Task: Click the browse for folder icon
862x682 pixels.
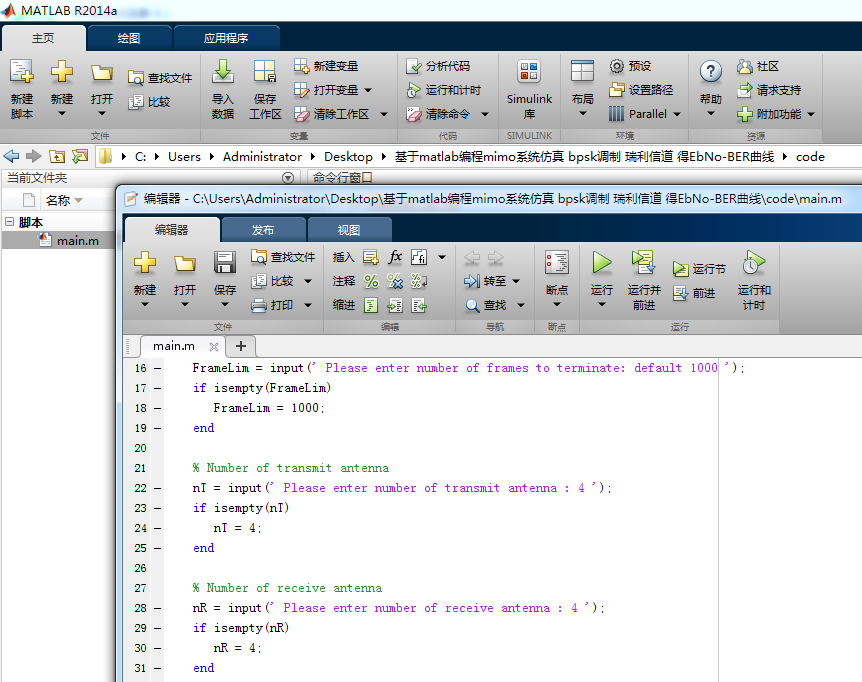Action: coord(80,157)
